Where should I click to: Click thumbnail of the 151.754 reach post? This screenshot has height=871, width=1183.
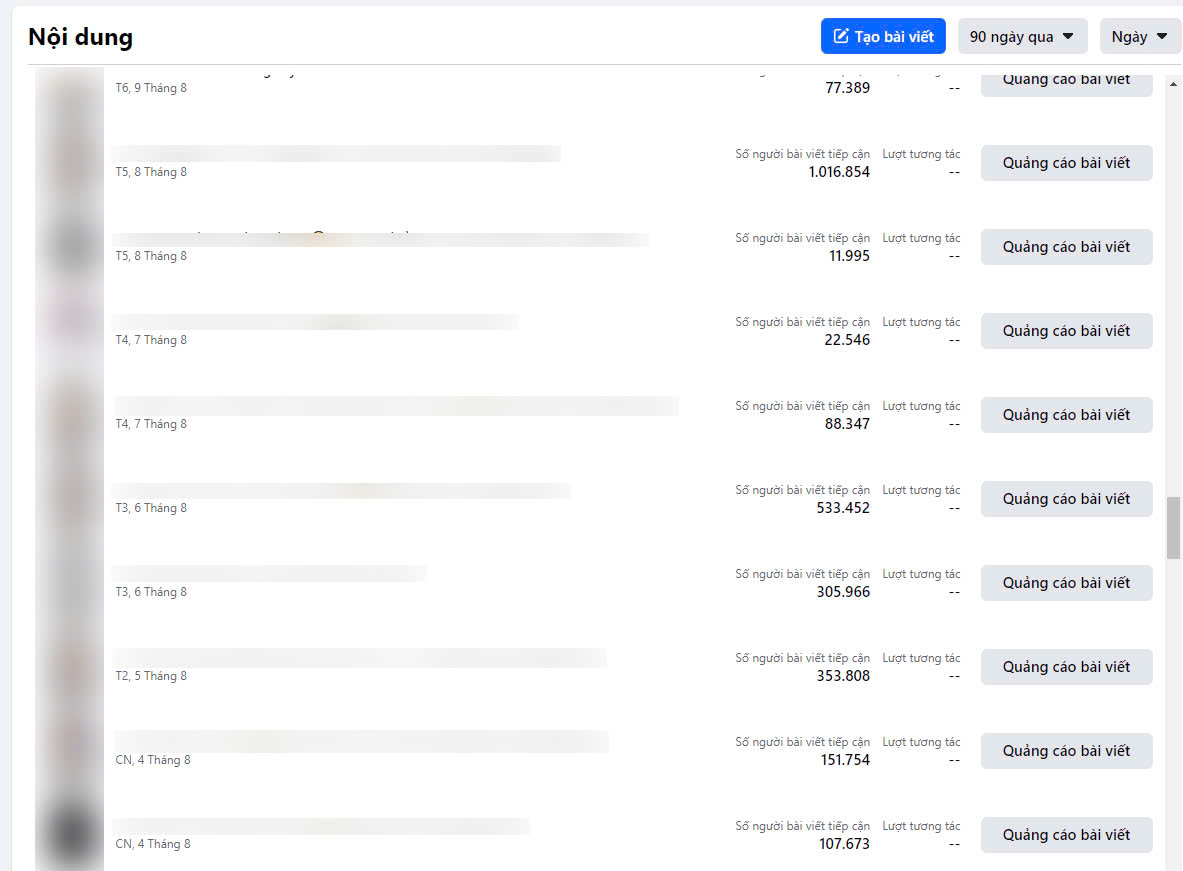(70, 750)
